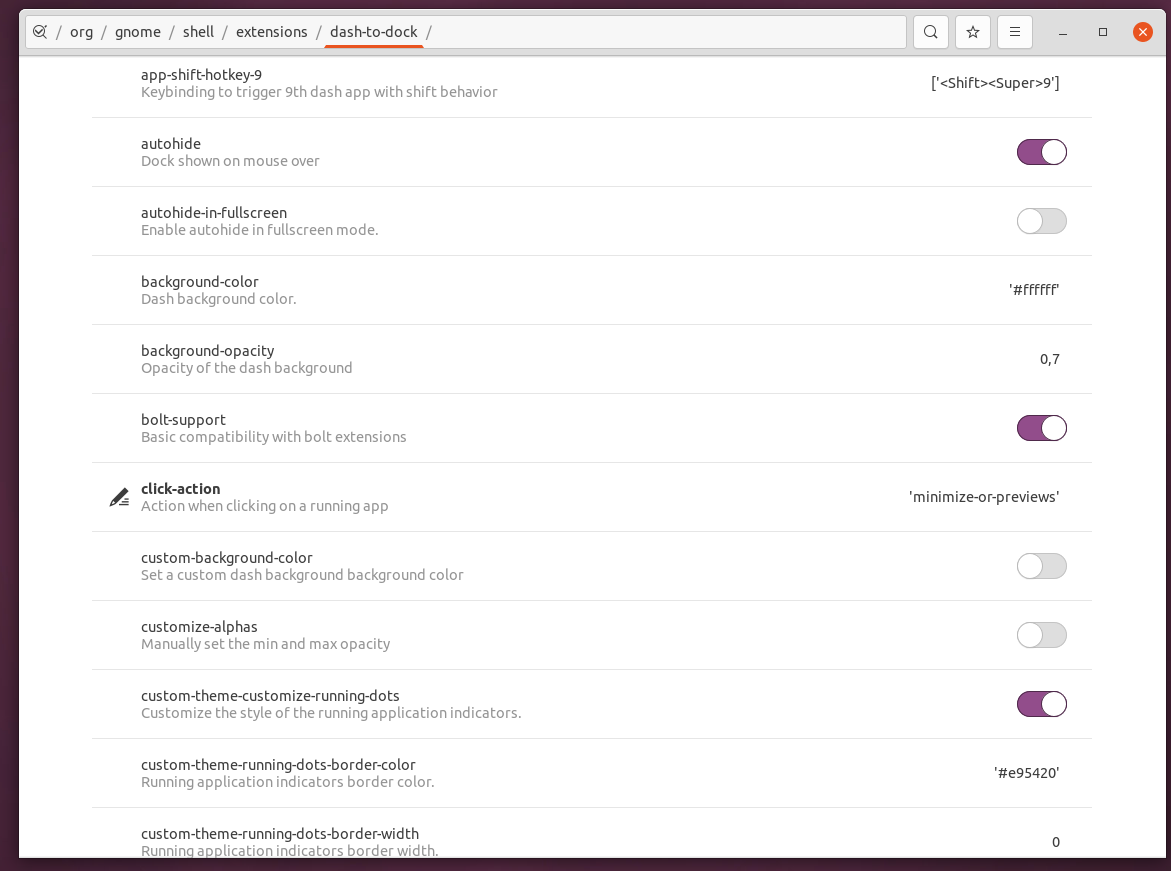Click the dconf root icon in path bar
The image size is (1171, 871).
[x=40, y=32]
